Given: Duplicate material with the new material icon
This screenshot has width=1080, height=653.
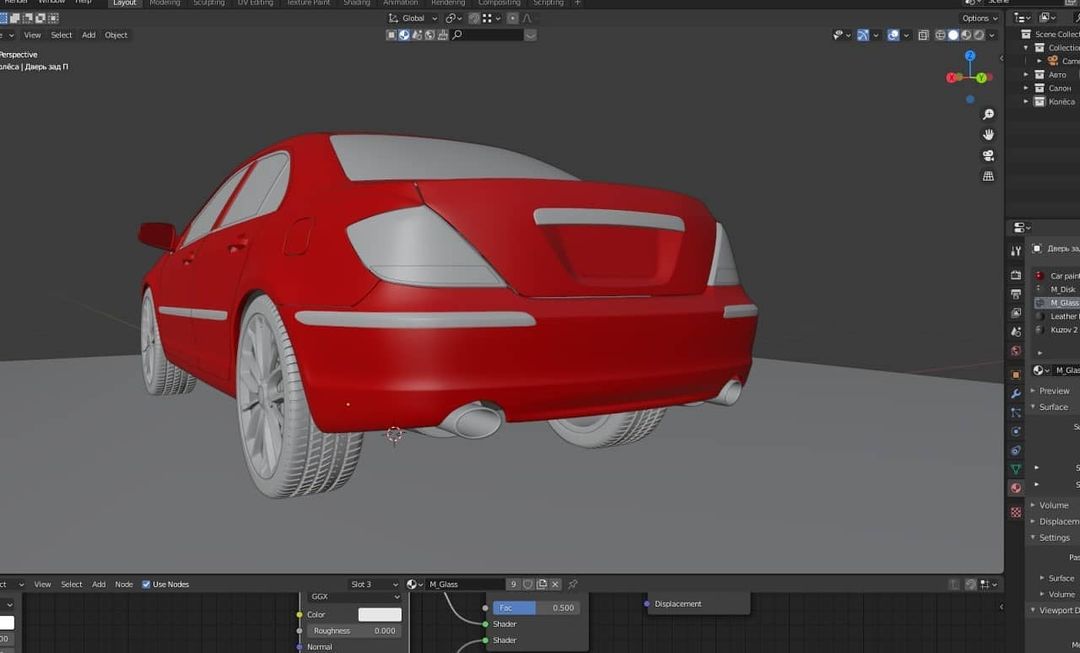Looking at the screenshot, I should (541, 584).
